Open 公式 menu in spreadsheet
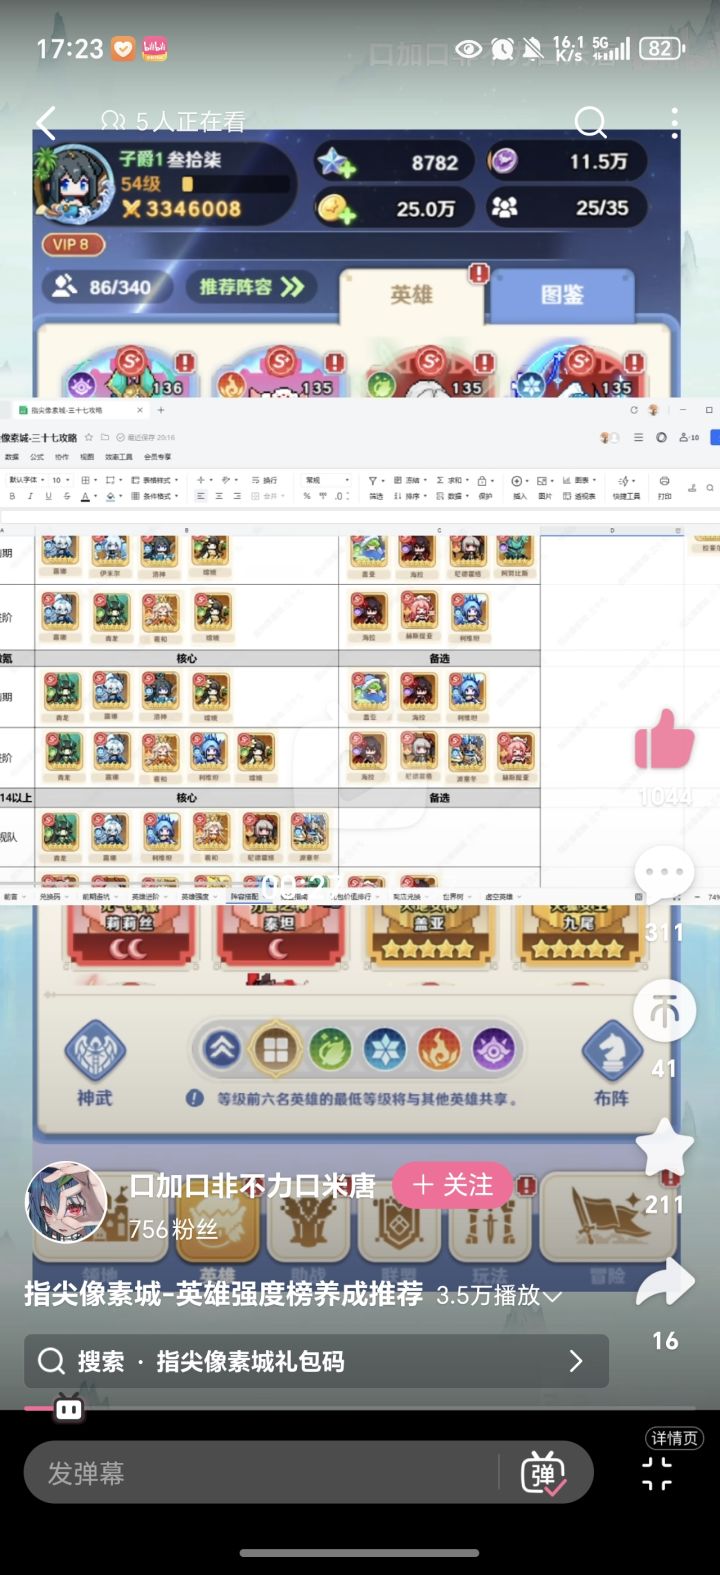 (x=38, y=456)
